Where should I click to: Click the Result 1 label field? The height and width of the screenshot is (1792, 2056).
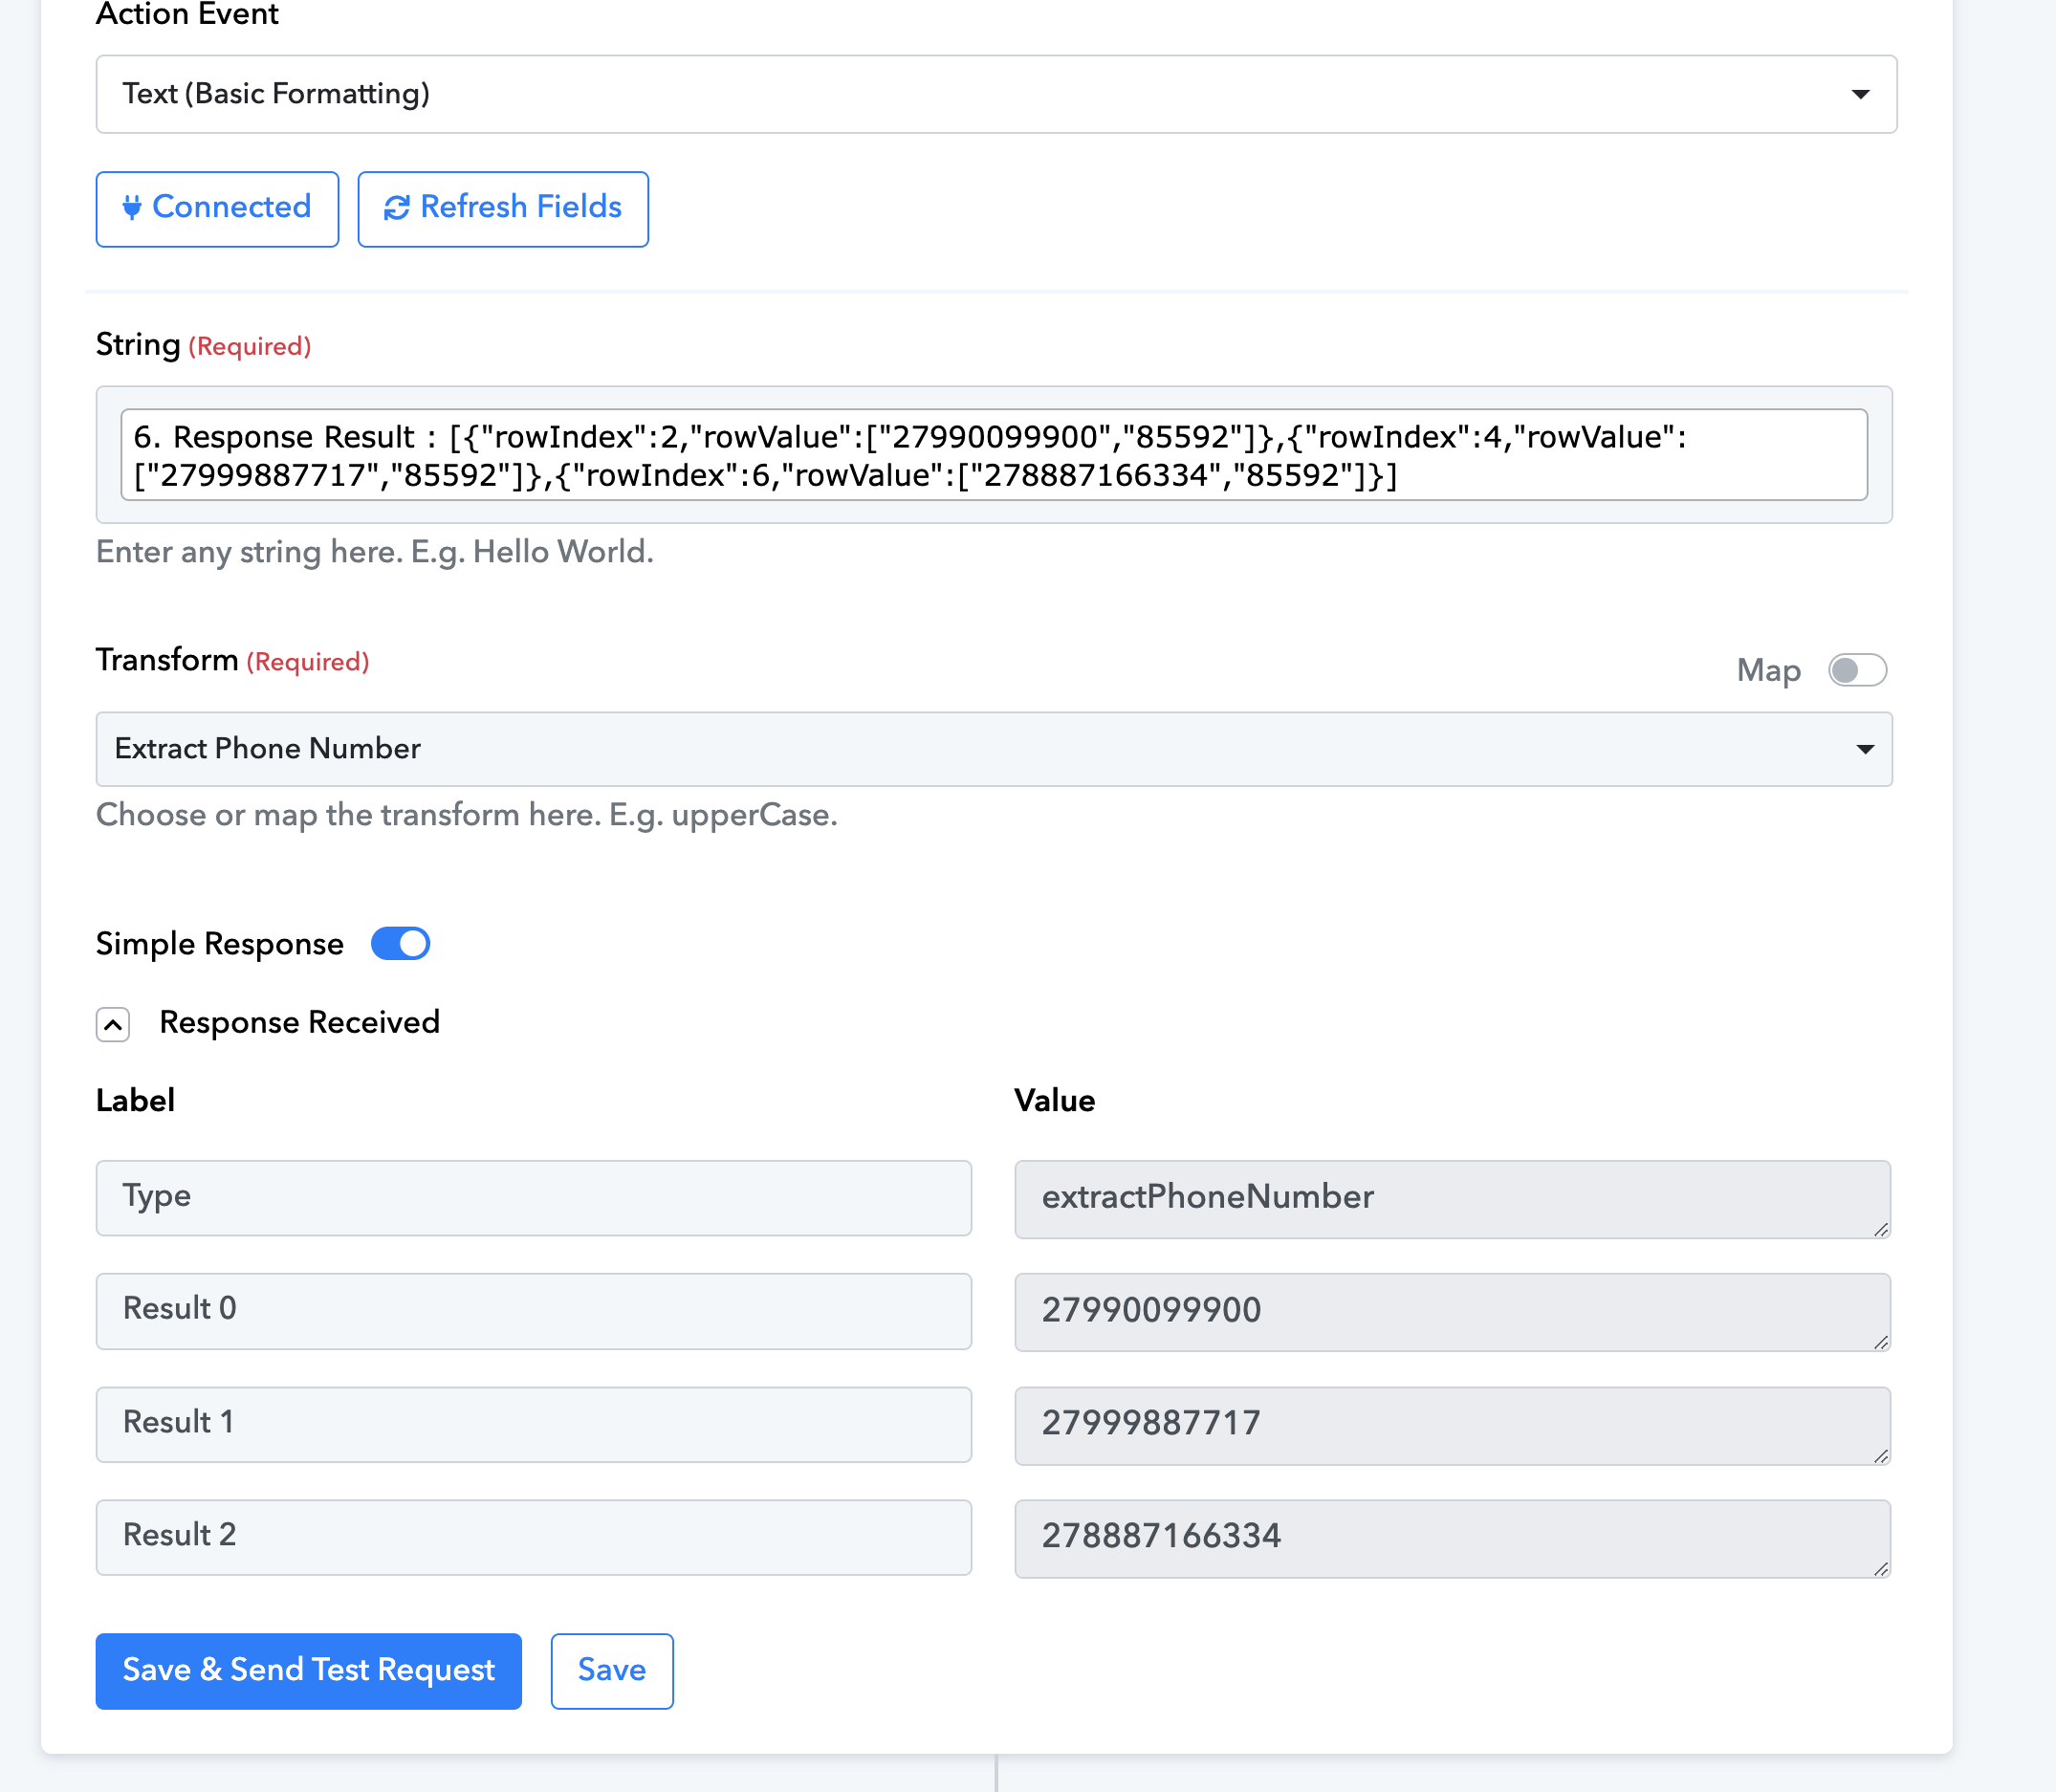[534, 1424]
